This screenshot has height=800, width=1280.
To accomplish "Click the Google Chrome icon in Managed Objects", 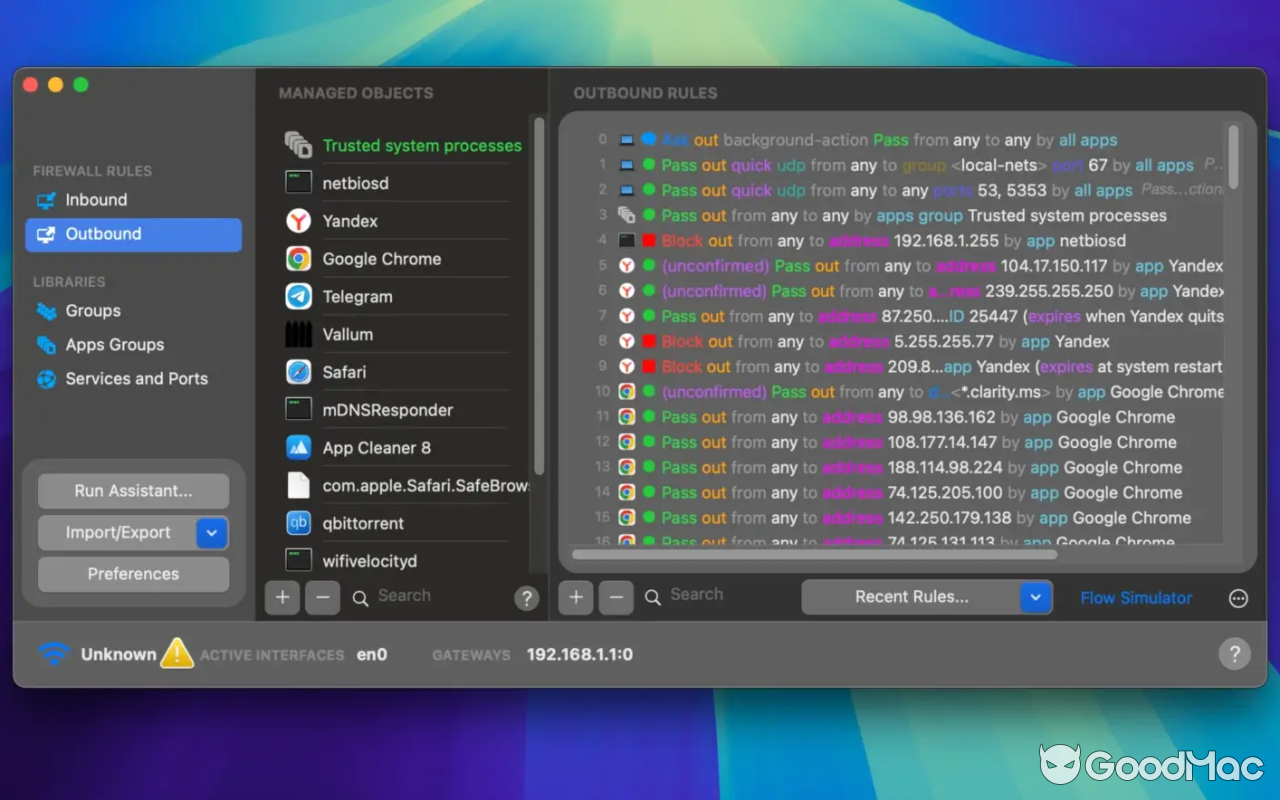I will pyautogui.click(x=297, y=258).
